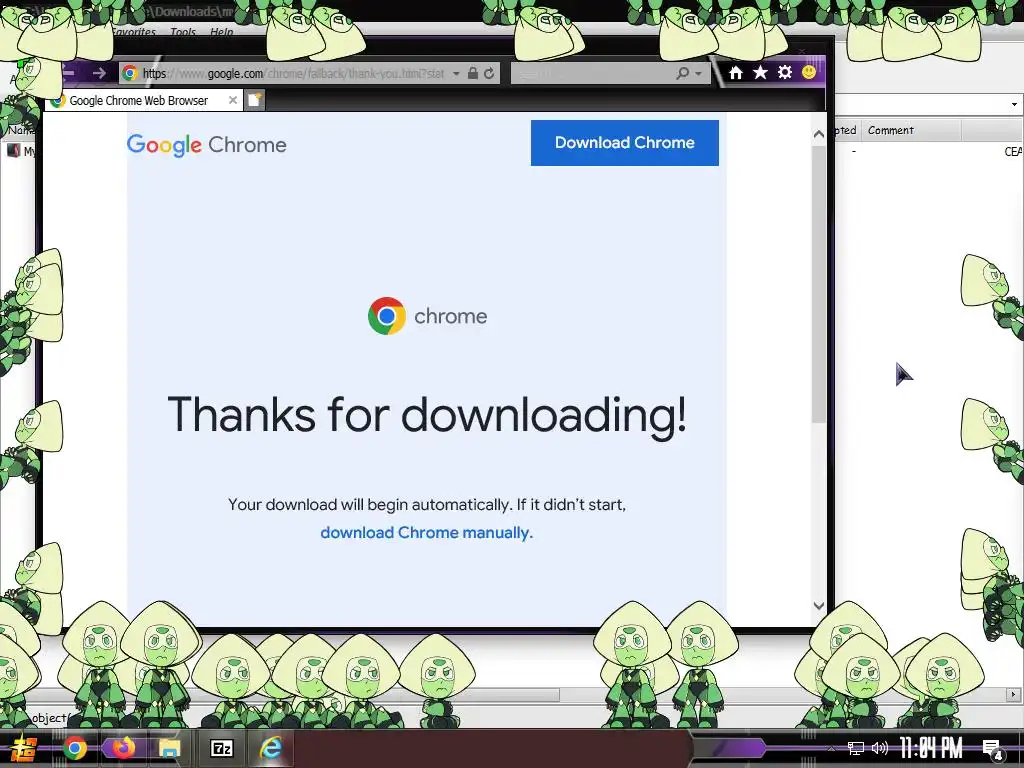
Task: Click the browser forward arrow
Action: pos(99,73)
